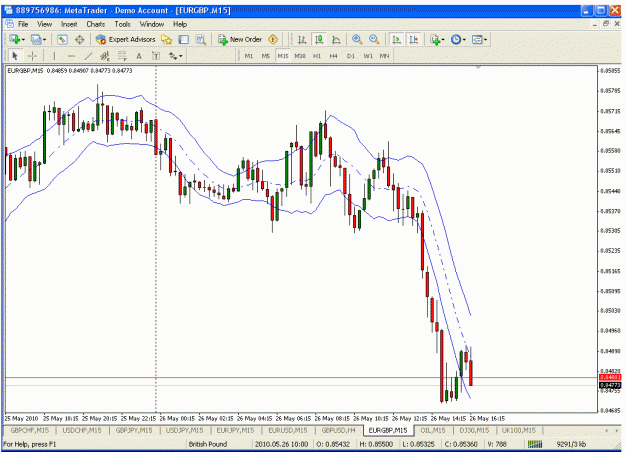Switch to the GBPUSD,H4 chart tab
The height and width of the screenshot is (452, 625).
338,430
